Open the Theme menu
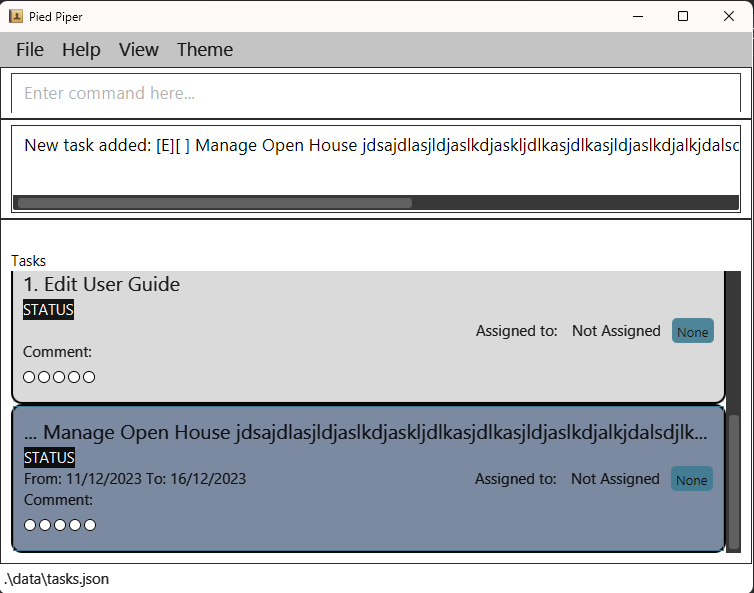754x593 pixels. point(205,50)
